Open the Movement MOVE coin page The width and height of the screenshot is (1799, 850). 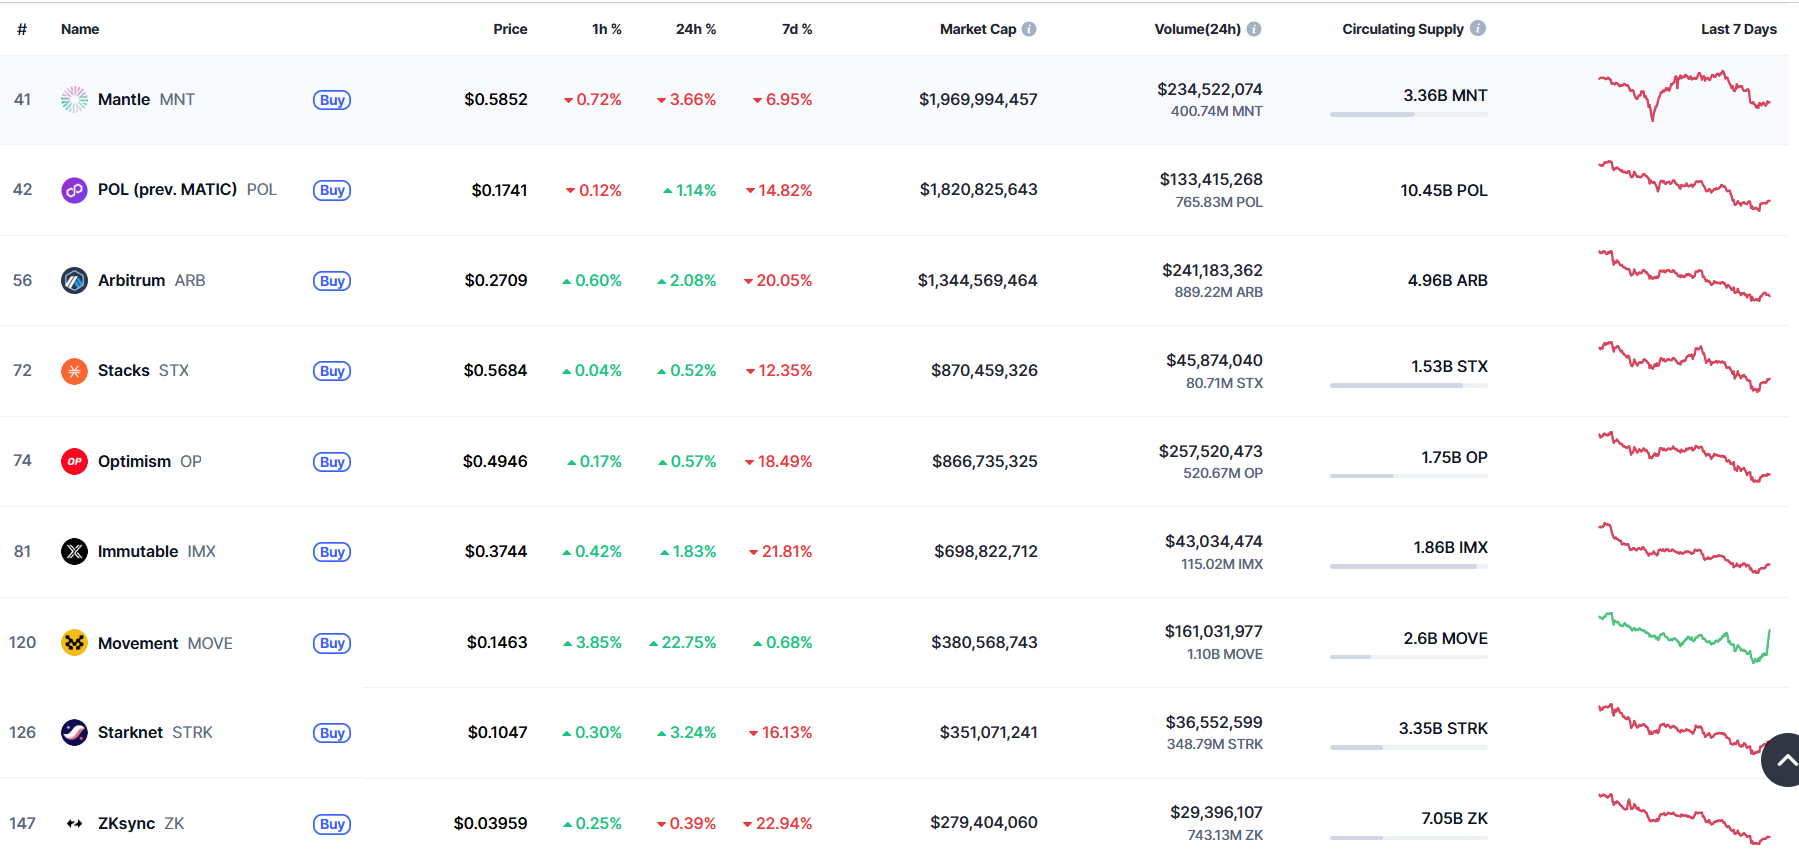coord(165,643)
